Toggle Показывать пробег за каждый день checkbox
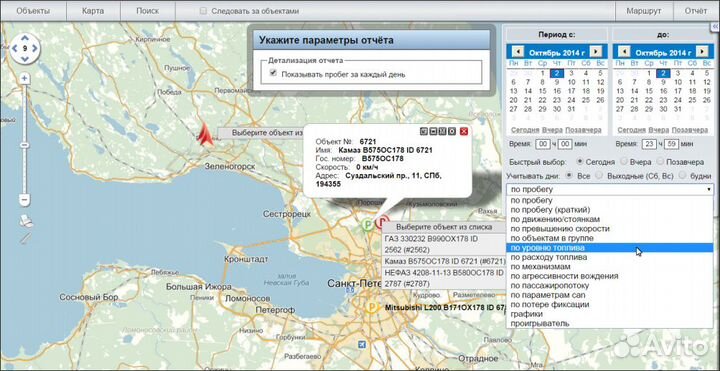Screen dimensions: 720x371 (x=273, y=73)
